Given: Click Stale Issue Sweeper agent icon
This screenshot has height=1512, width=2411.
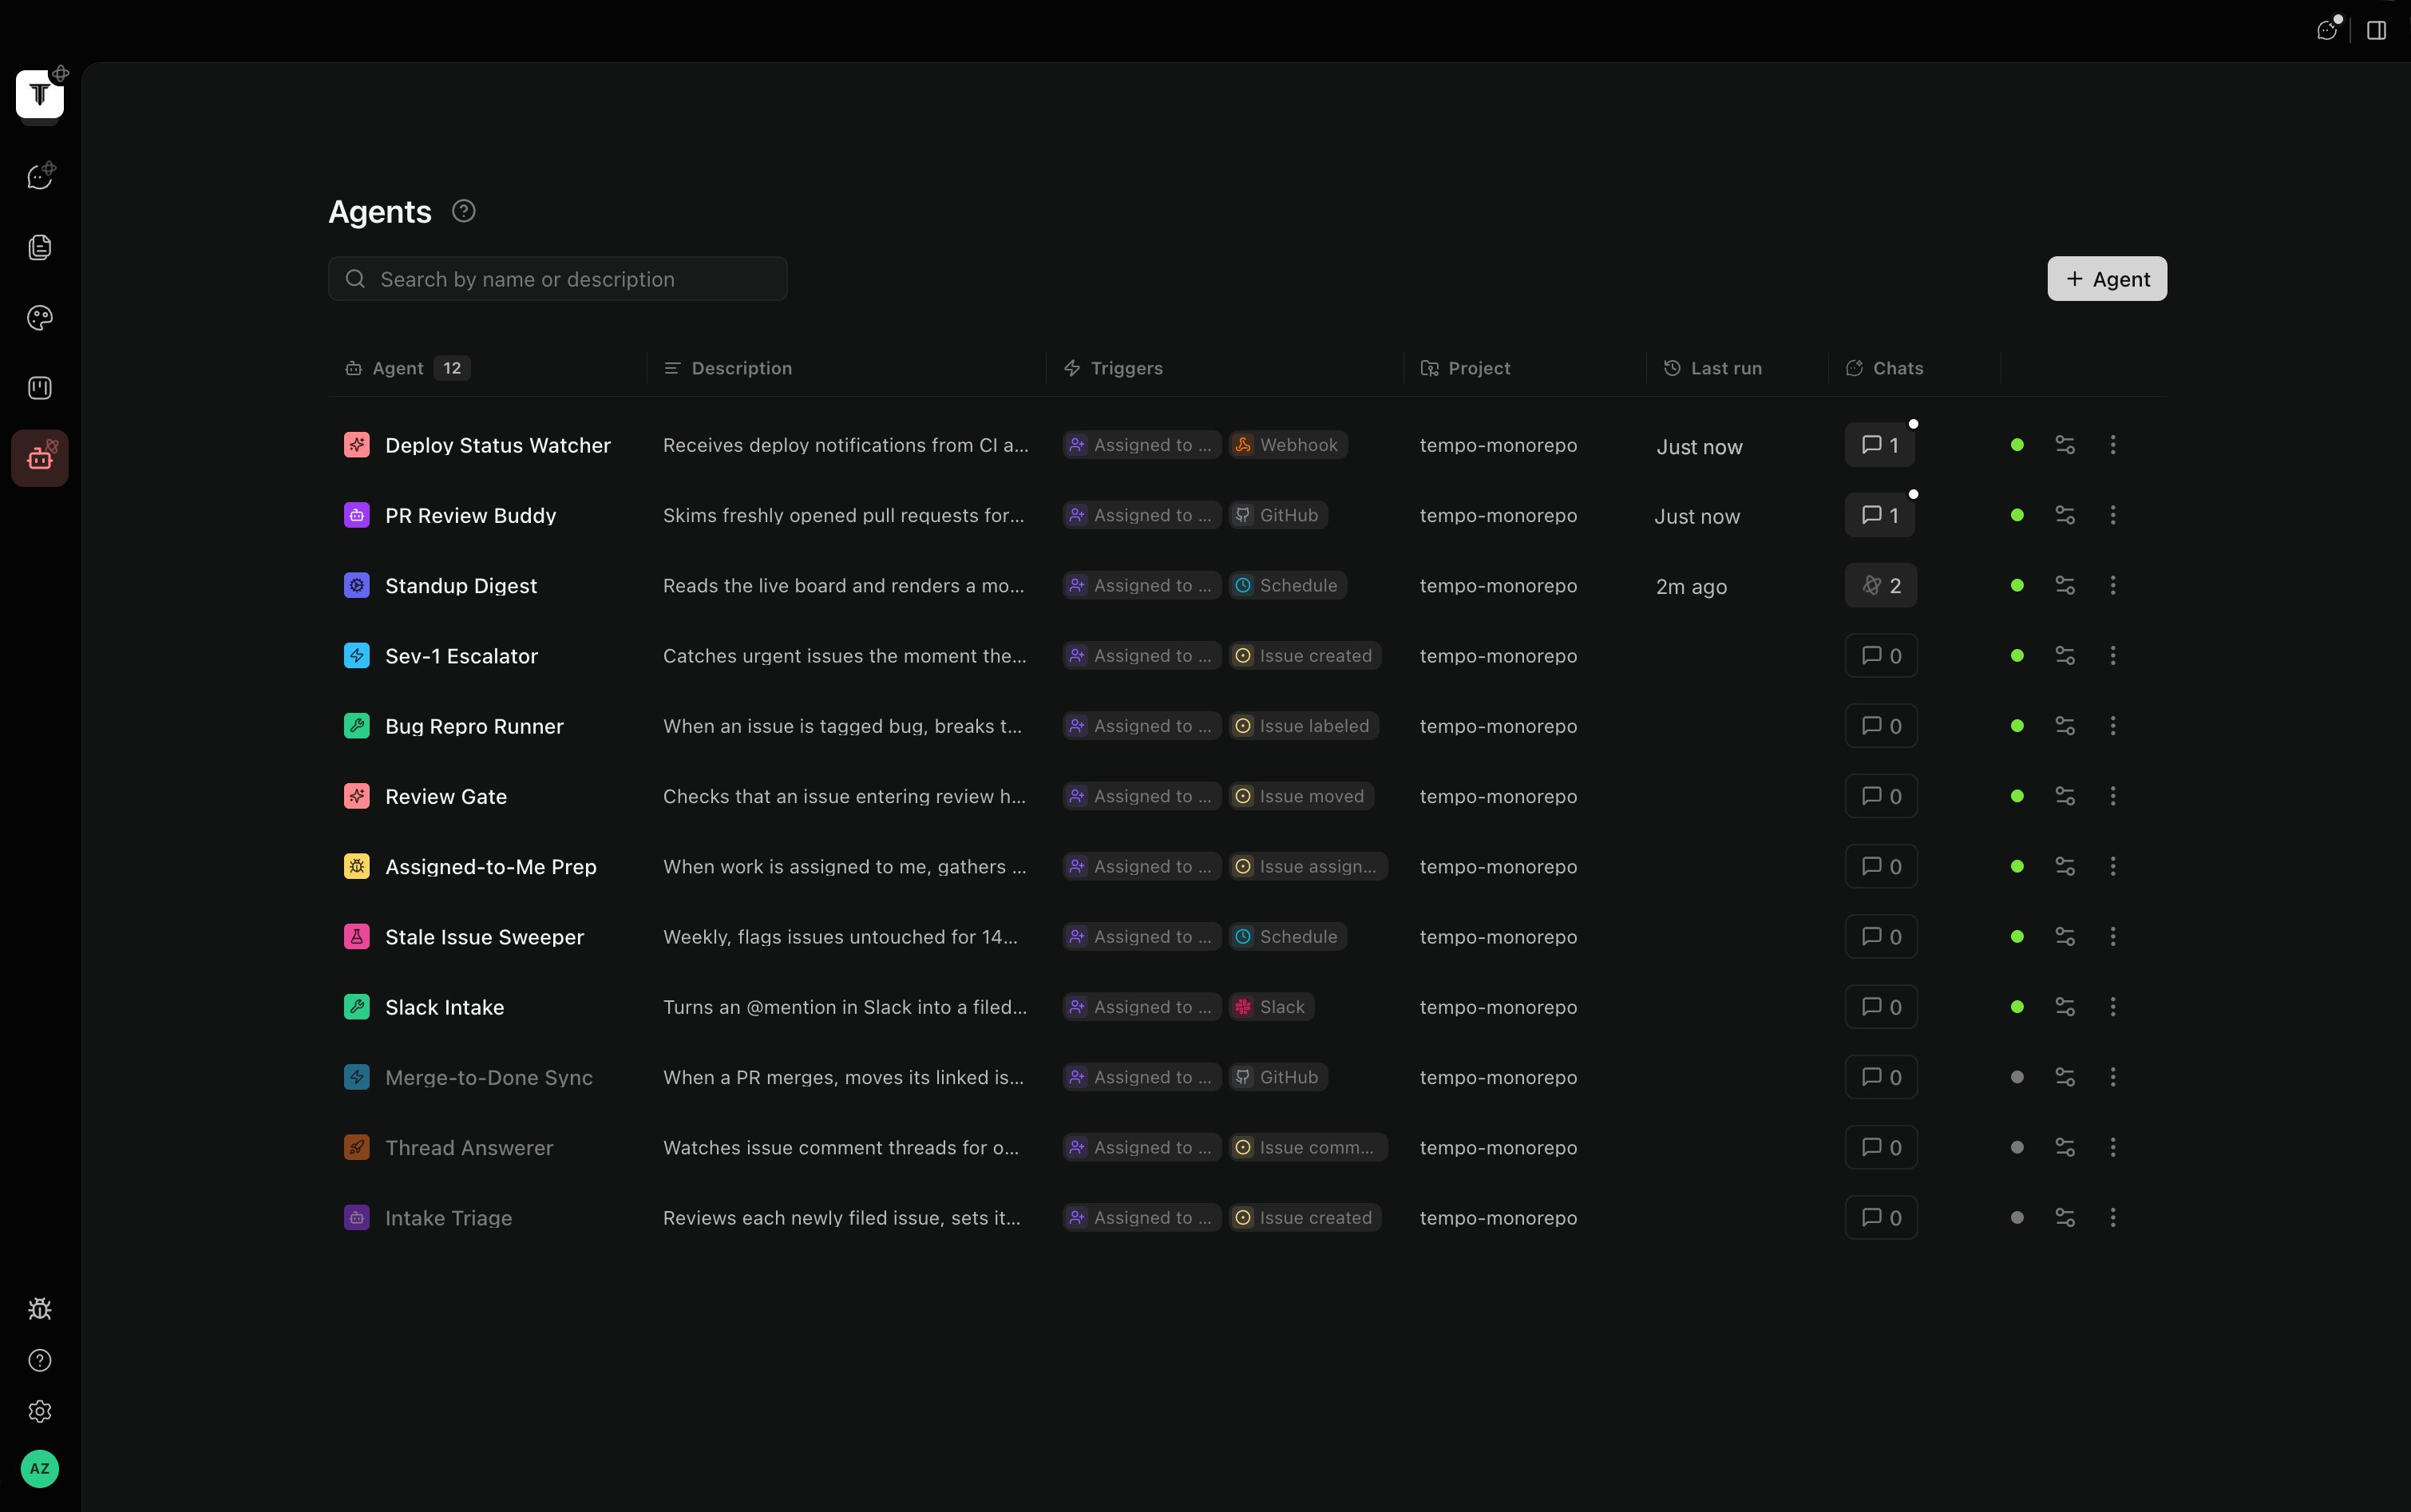Looking at the screenshot, I should (357, 937).
